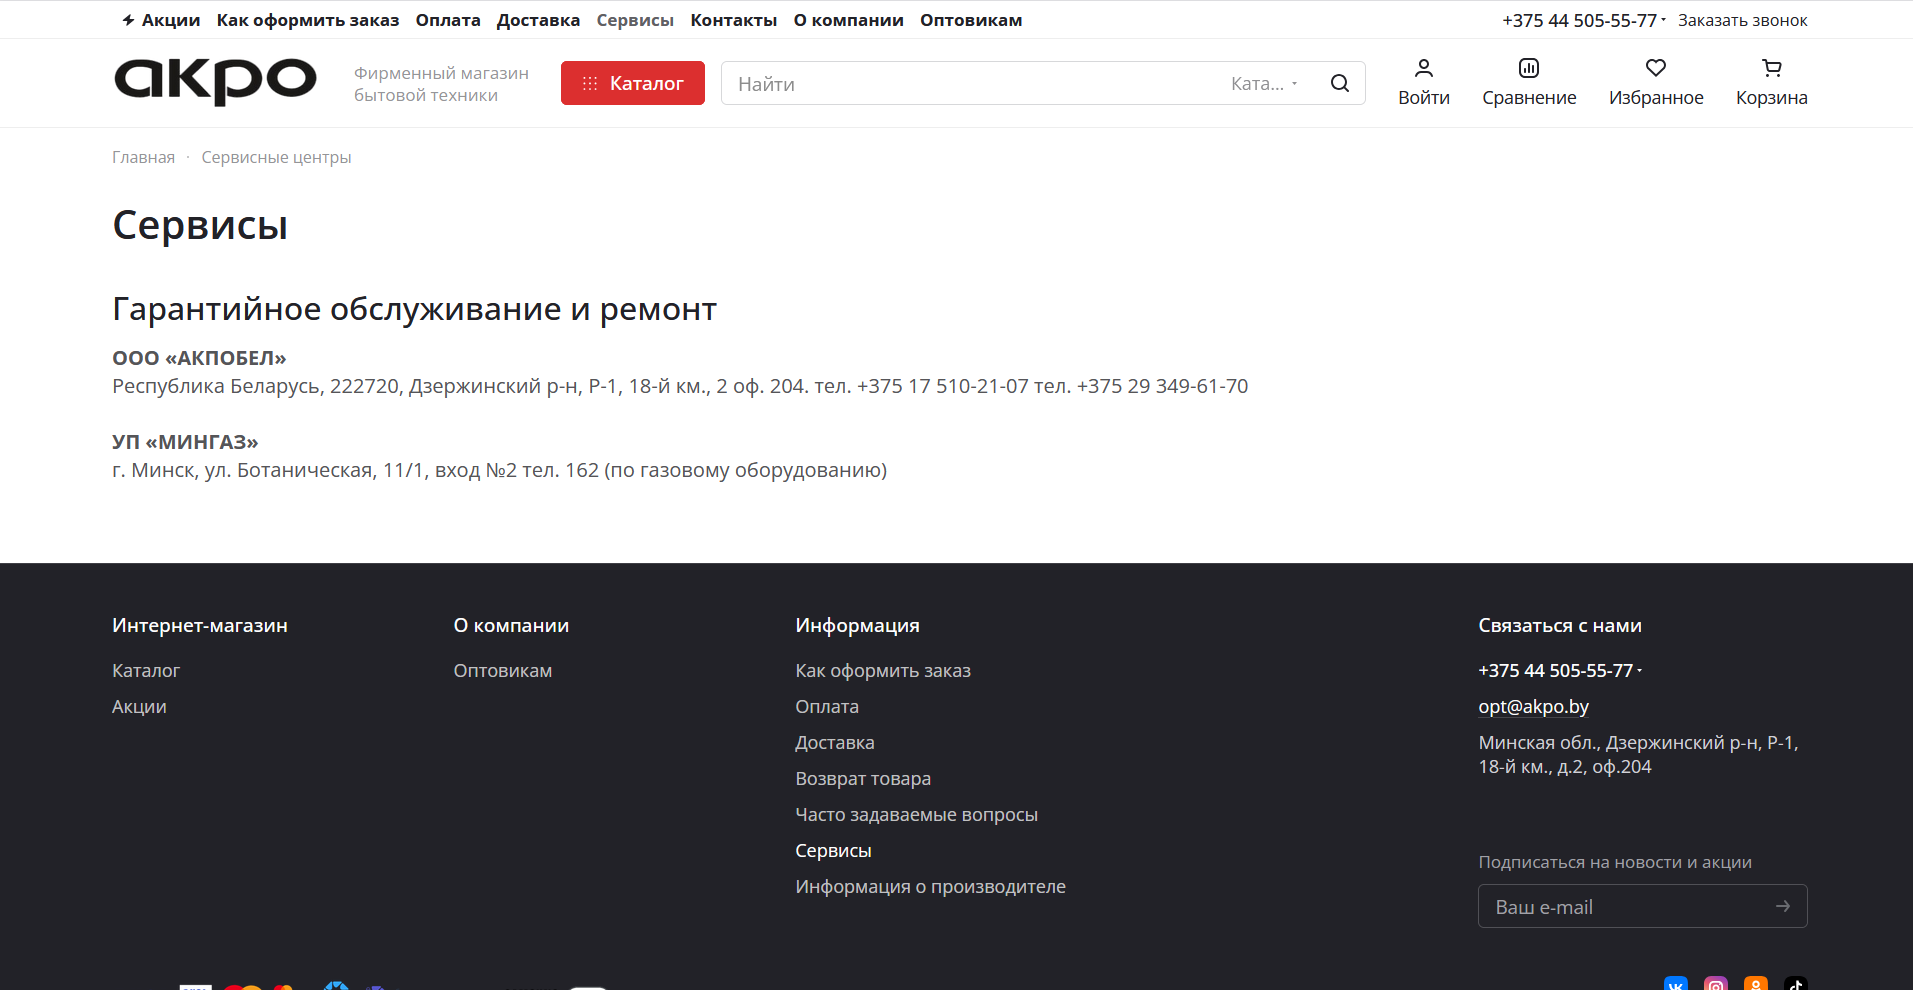
Task: Click the lightning icon next to Акции
Action: [x=126, y=19]
